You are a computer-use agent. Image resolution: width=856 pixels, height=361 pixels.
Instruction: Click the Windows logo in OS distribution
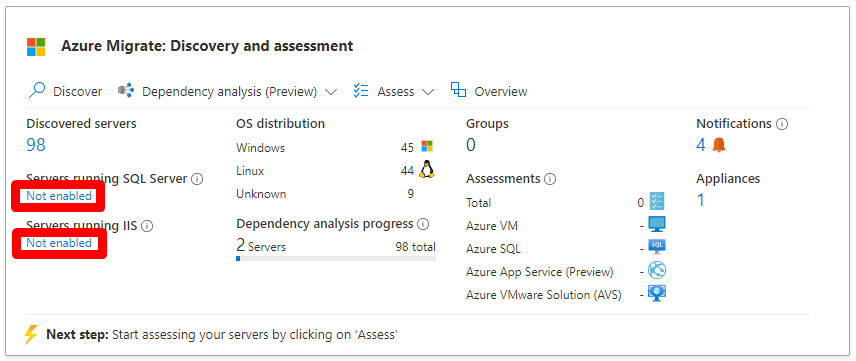click(427, 146)
